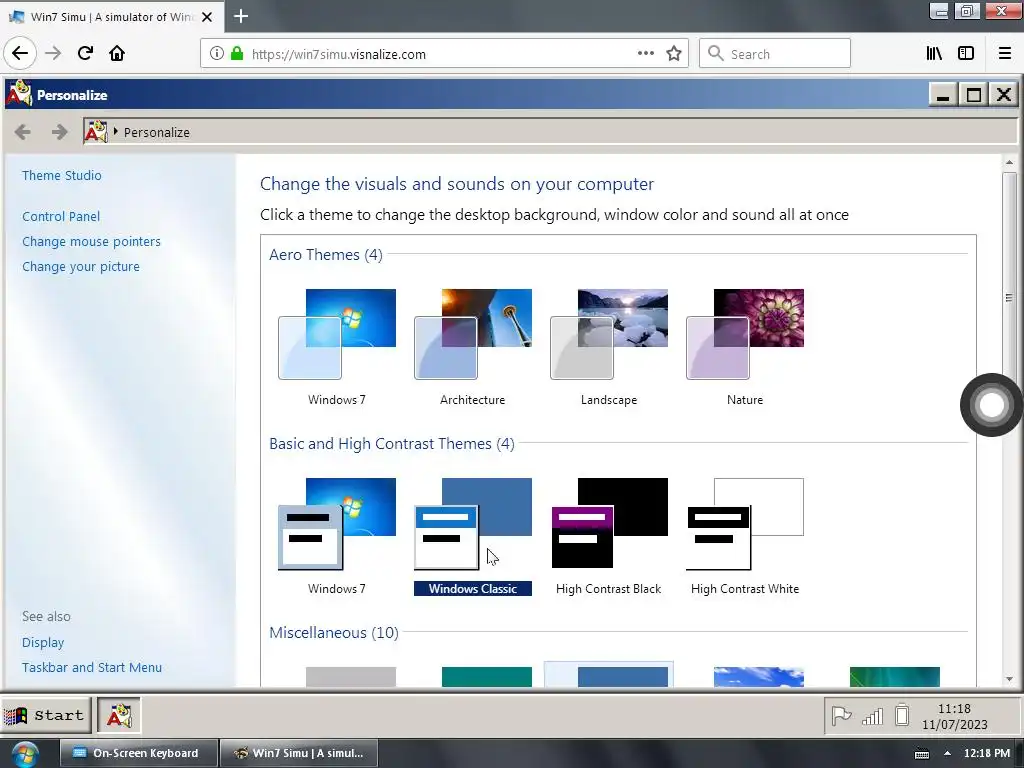This screenshot has height=768, width=1024.
Task: Open the browser home page
Action: tap(117, 54)
